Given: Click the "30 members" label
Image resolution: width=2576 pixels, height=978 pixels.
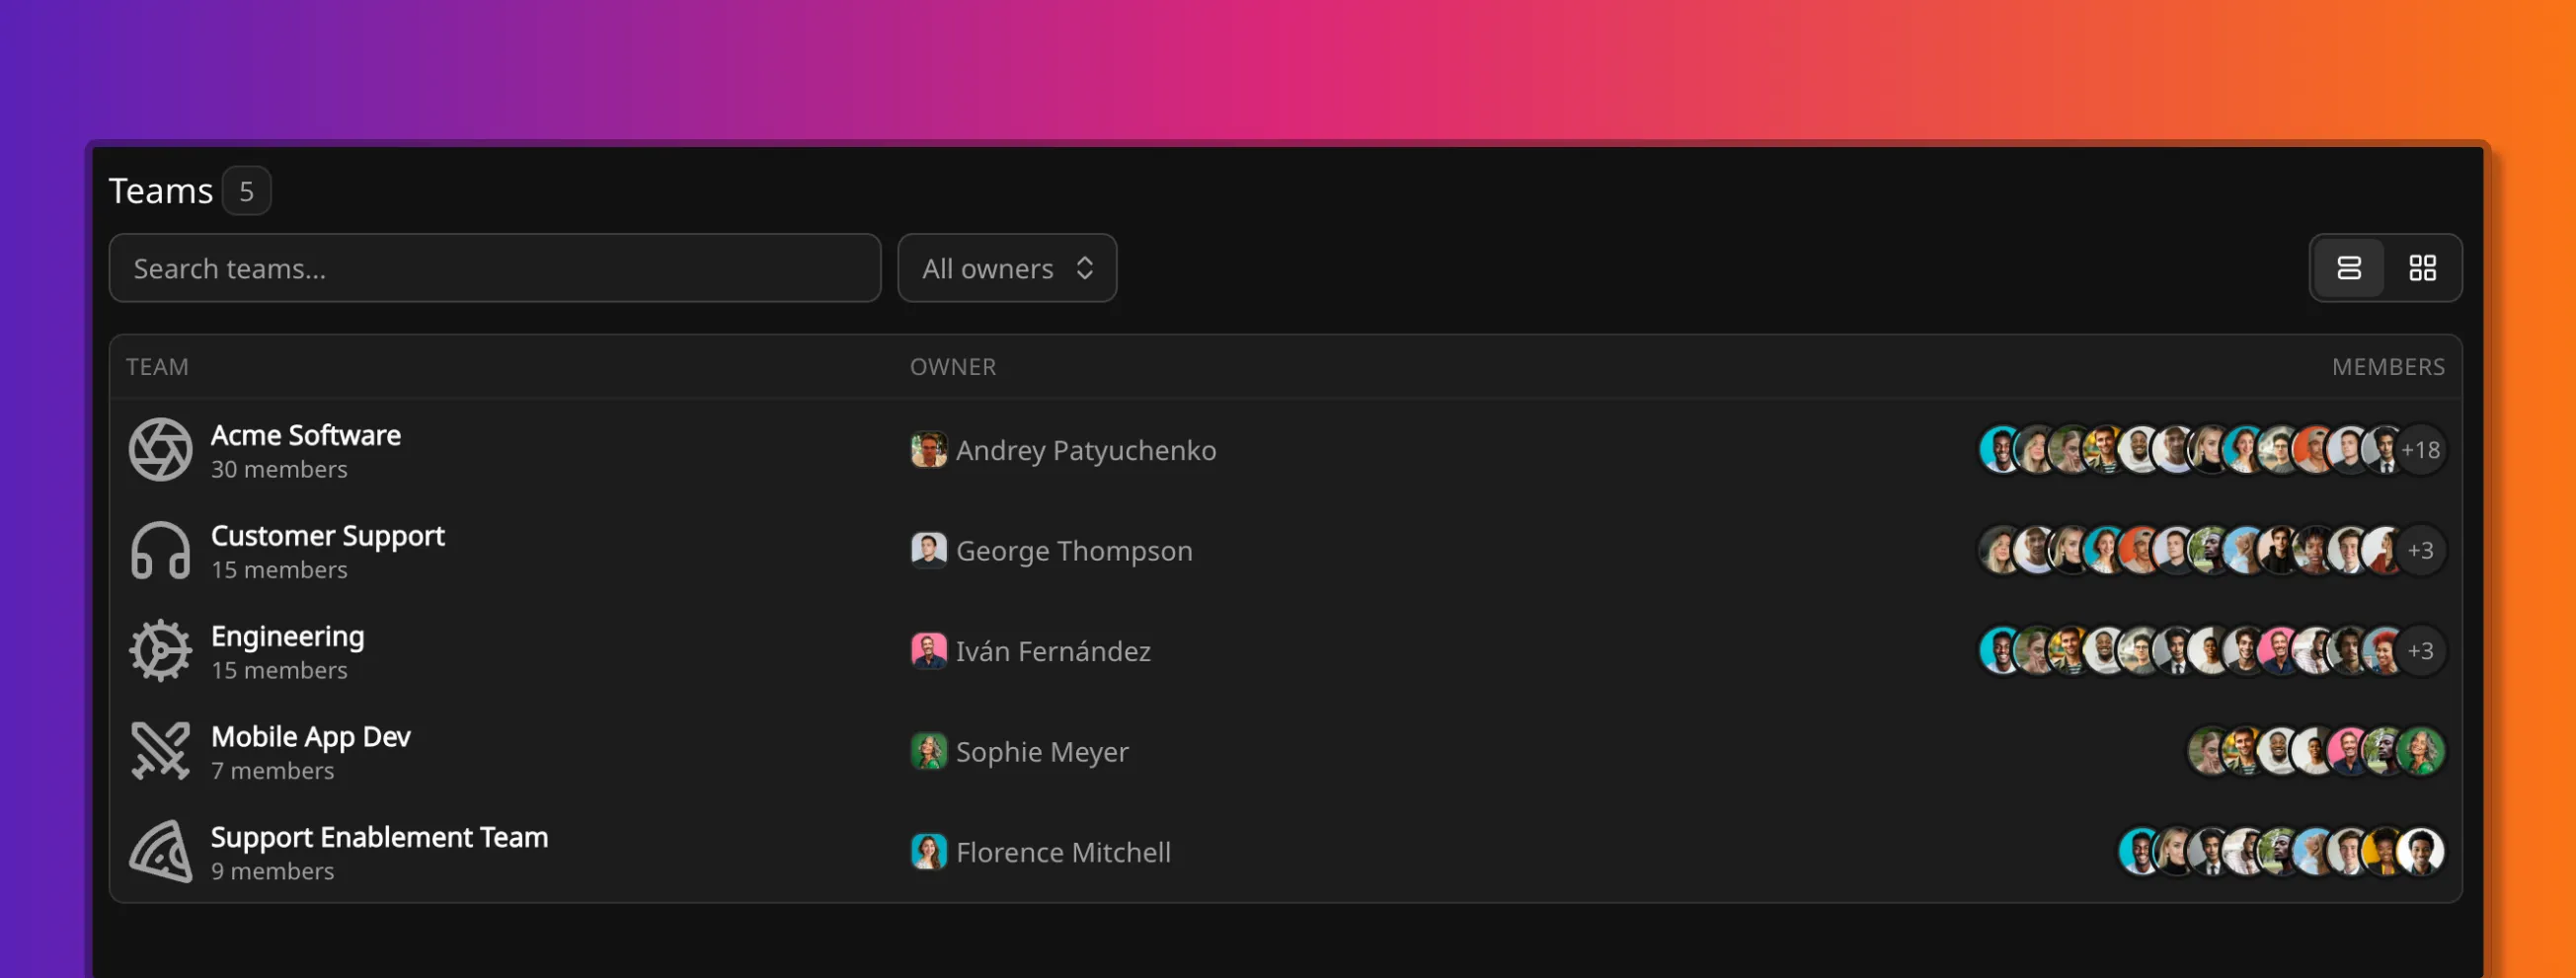Looking at the screenshot, I should pyautogui.click(x=279, y=469).
